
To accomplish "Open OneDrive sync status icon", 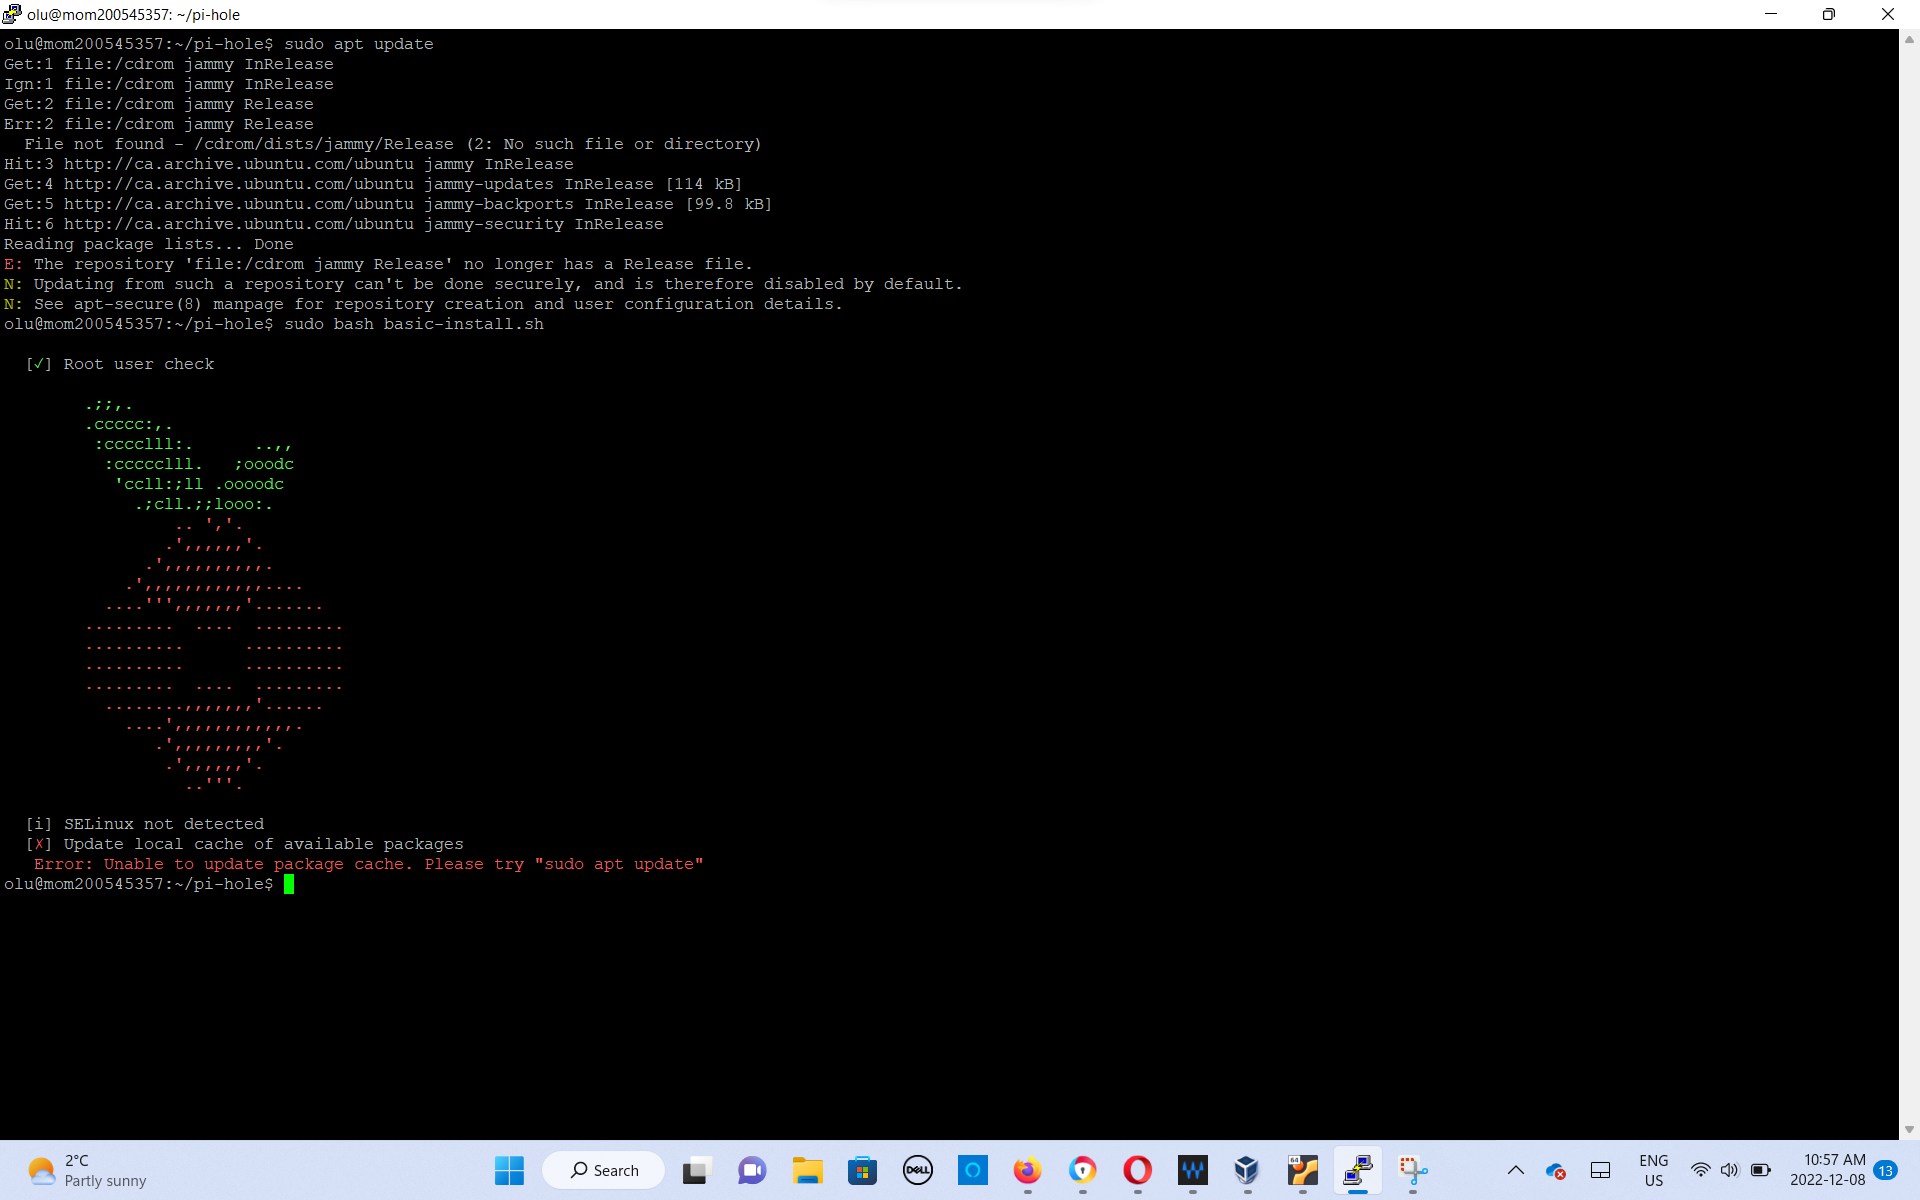I will (1556, 1172).
